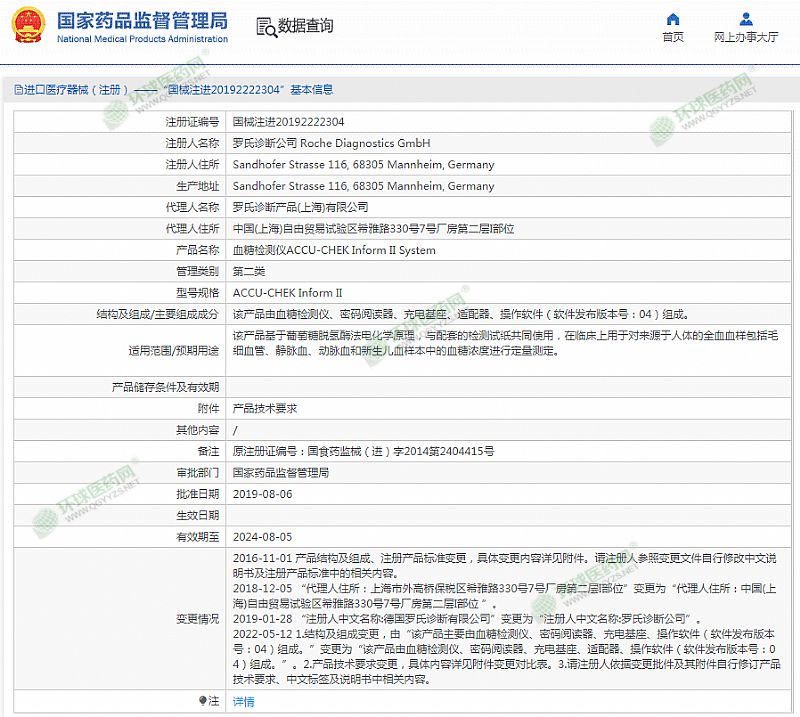
Task: Click the 数据查询 document search icon
Action: pyautogui.click(x=263, y=26)
